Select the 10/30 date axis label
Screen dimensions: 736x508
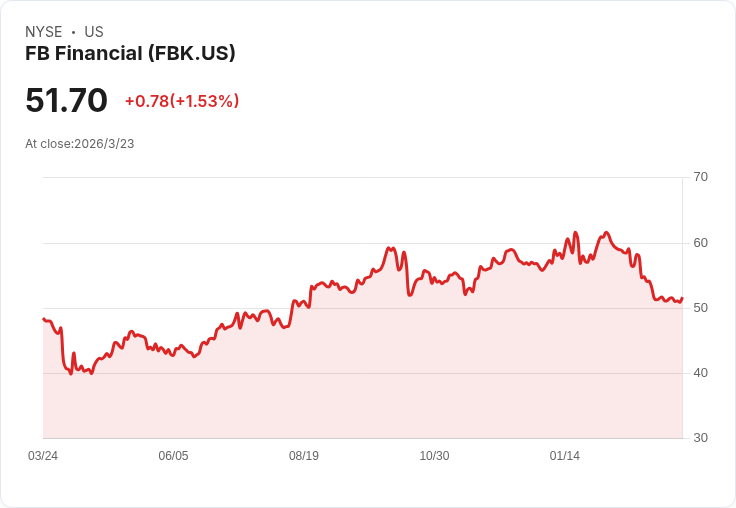click(x=434, y=456)
